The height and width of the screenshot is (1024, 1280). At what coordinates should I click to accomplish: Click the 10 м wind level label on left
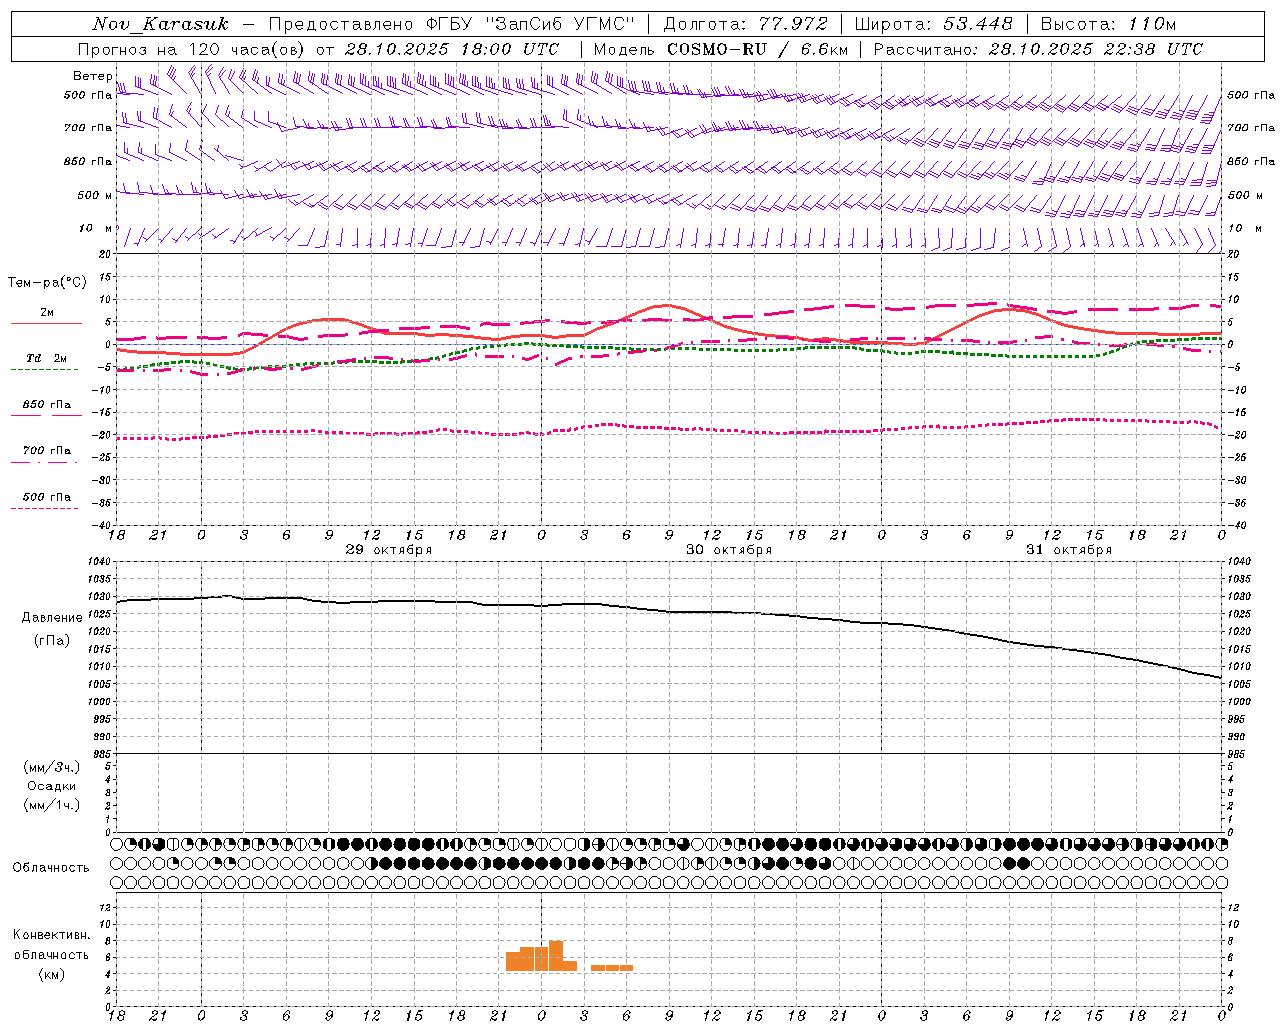coord(95,228)
